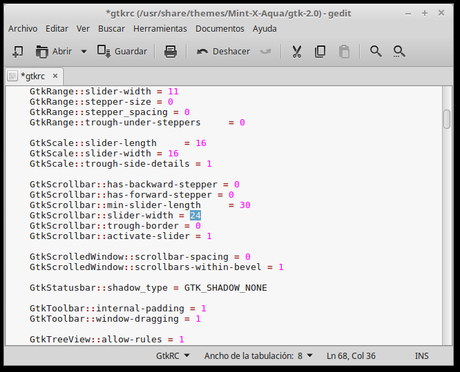460x372 pixels.
Task: Click the GtkScrollbar::activate-slider line
Action: (x=121, y=236)
